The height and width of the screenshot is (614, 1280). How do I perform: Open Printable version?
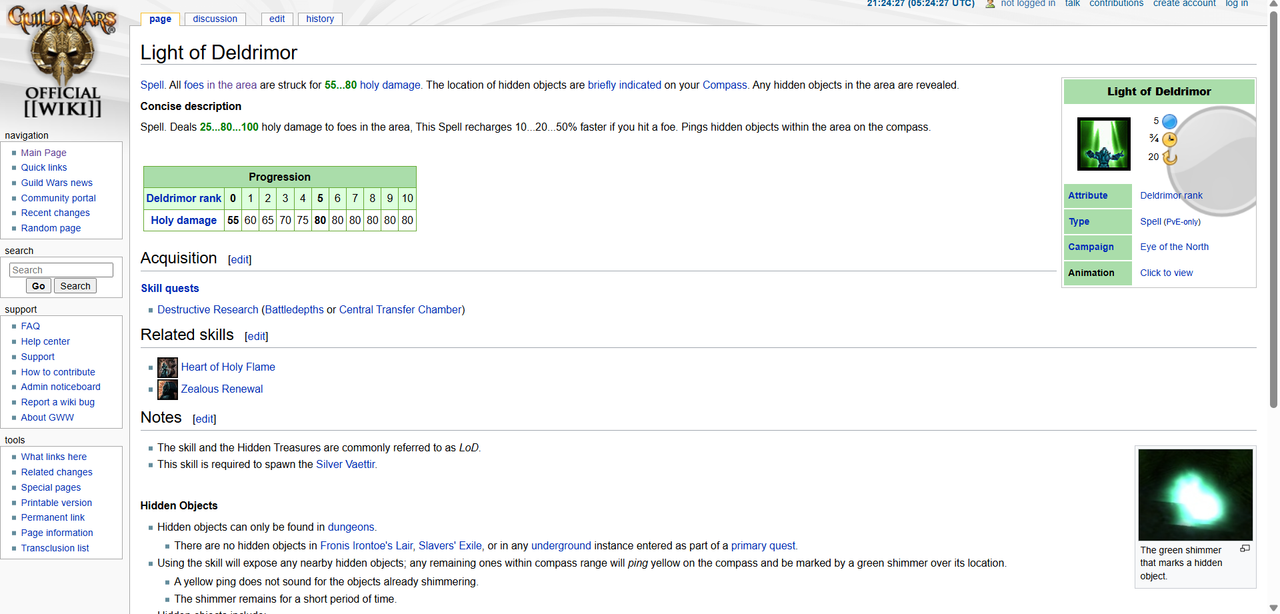pos(57,503)
